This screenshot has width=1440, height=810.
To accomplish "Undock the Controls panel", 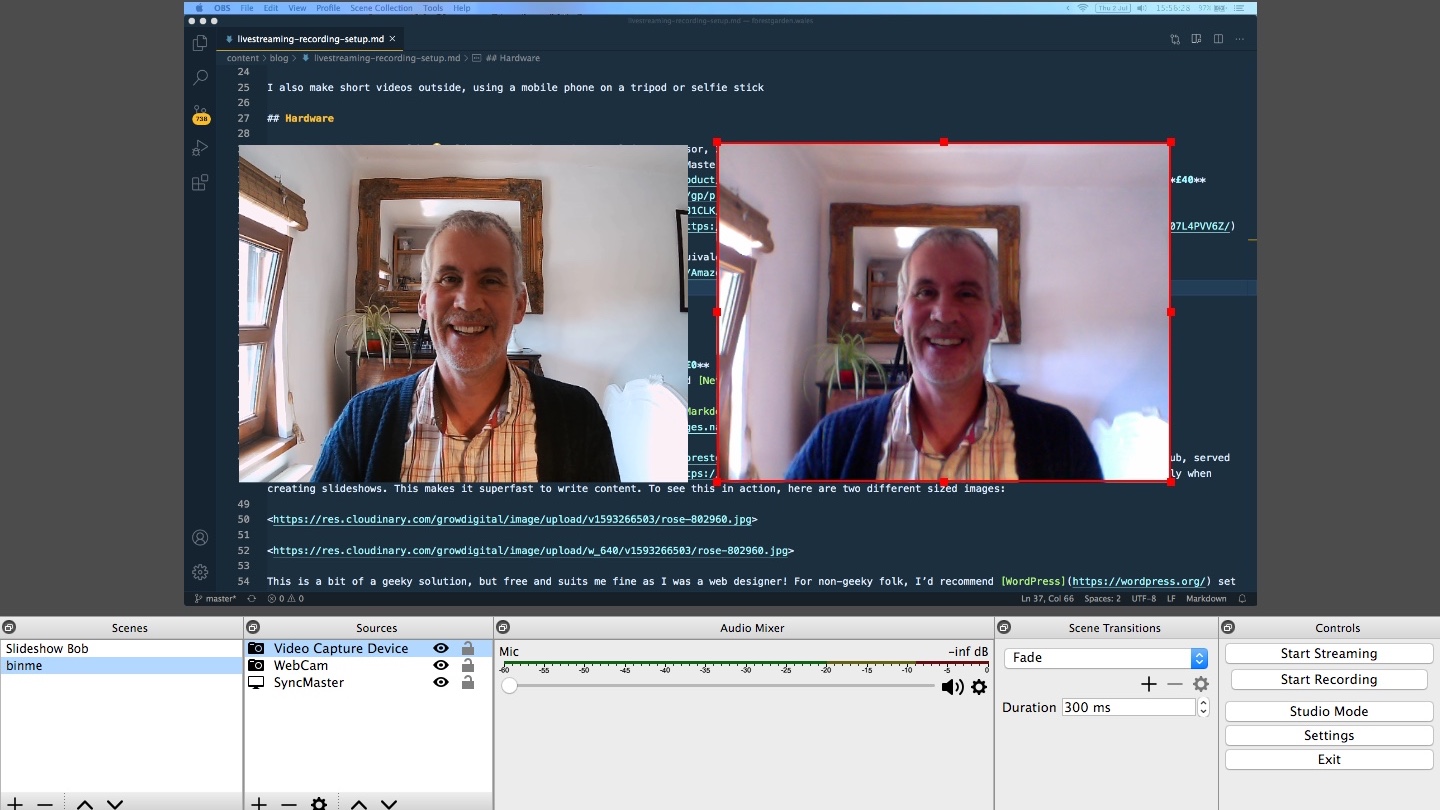I will pos(1228,628).
